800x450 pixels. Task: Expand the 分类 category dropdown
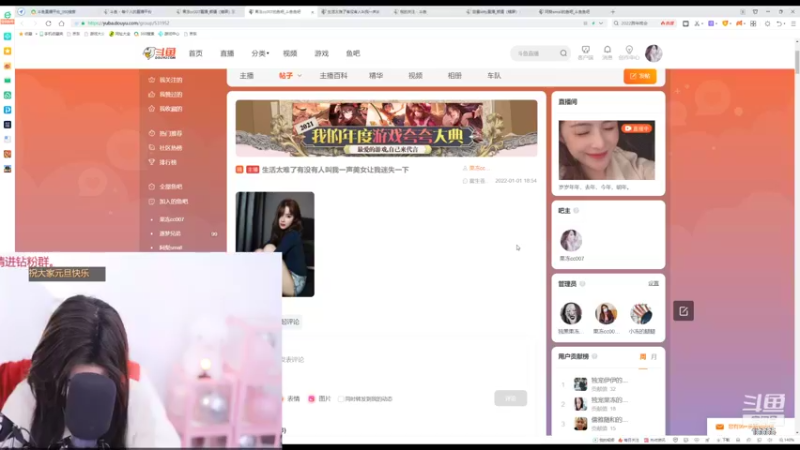tap(260, 53)
